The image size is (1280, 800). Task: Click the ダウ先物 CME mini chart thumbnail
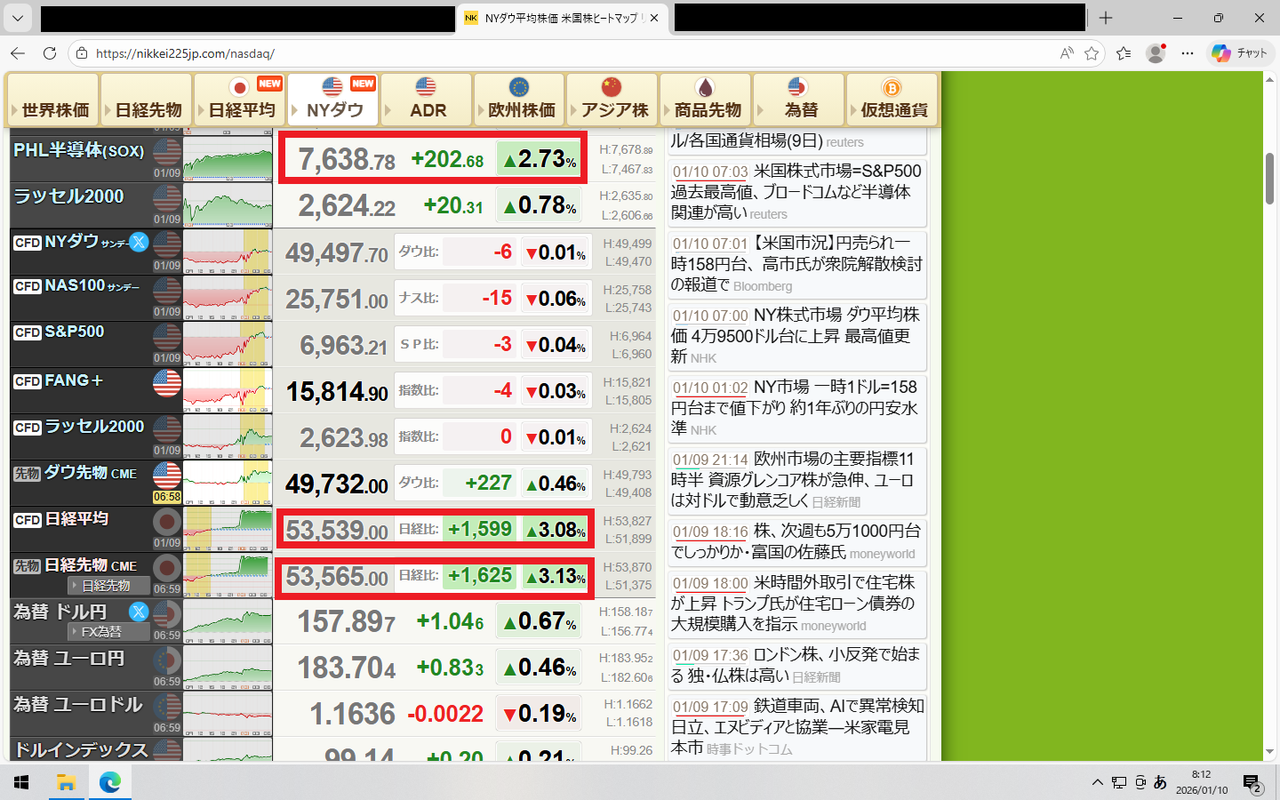[227, 479]
